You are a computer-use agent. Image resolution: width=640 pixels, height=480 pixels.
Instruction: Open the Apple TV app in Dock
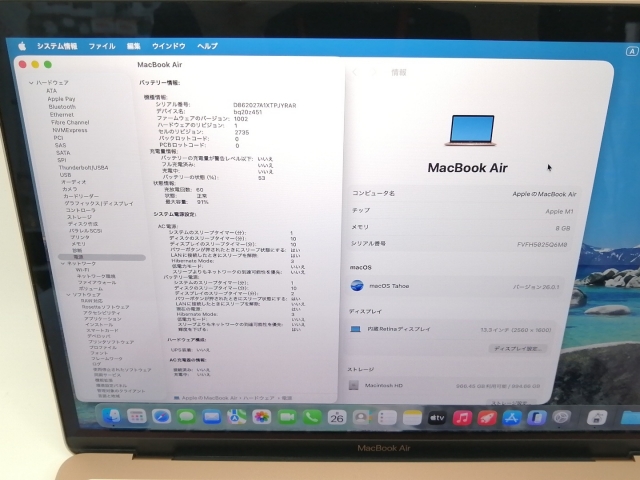[437, 418]
